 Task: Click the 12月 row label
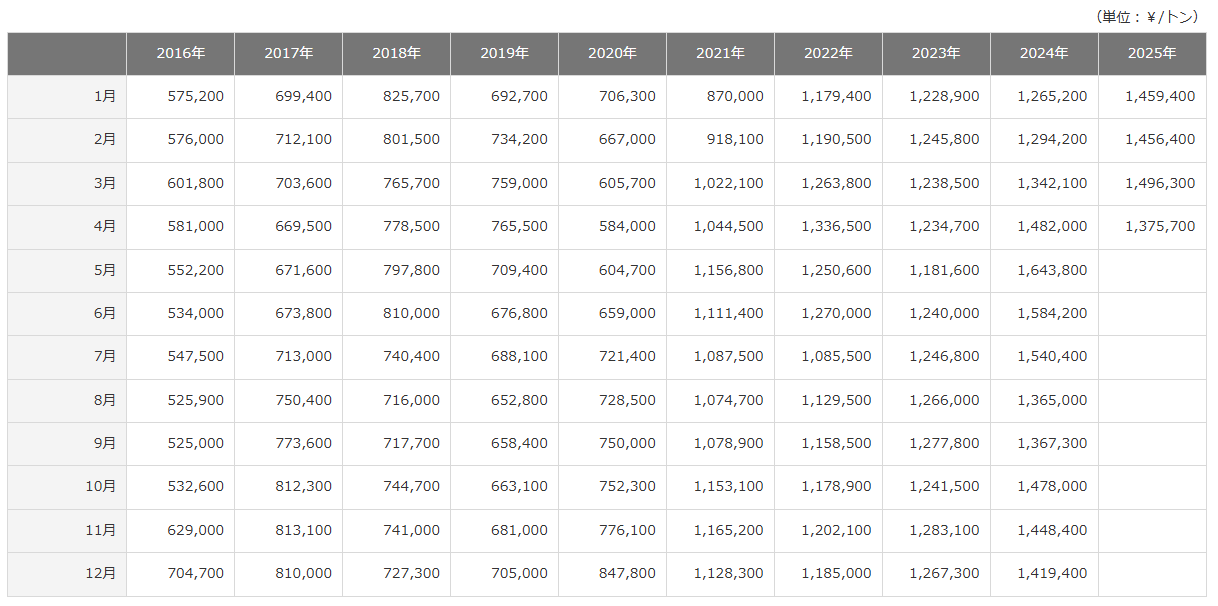(x=101, y=574)
